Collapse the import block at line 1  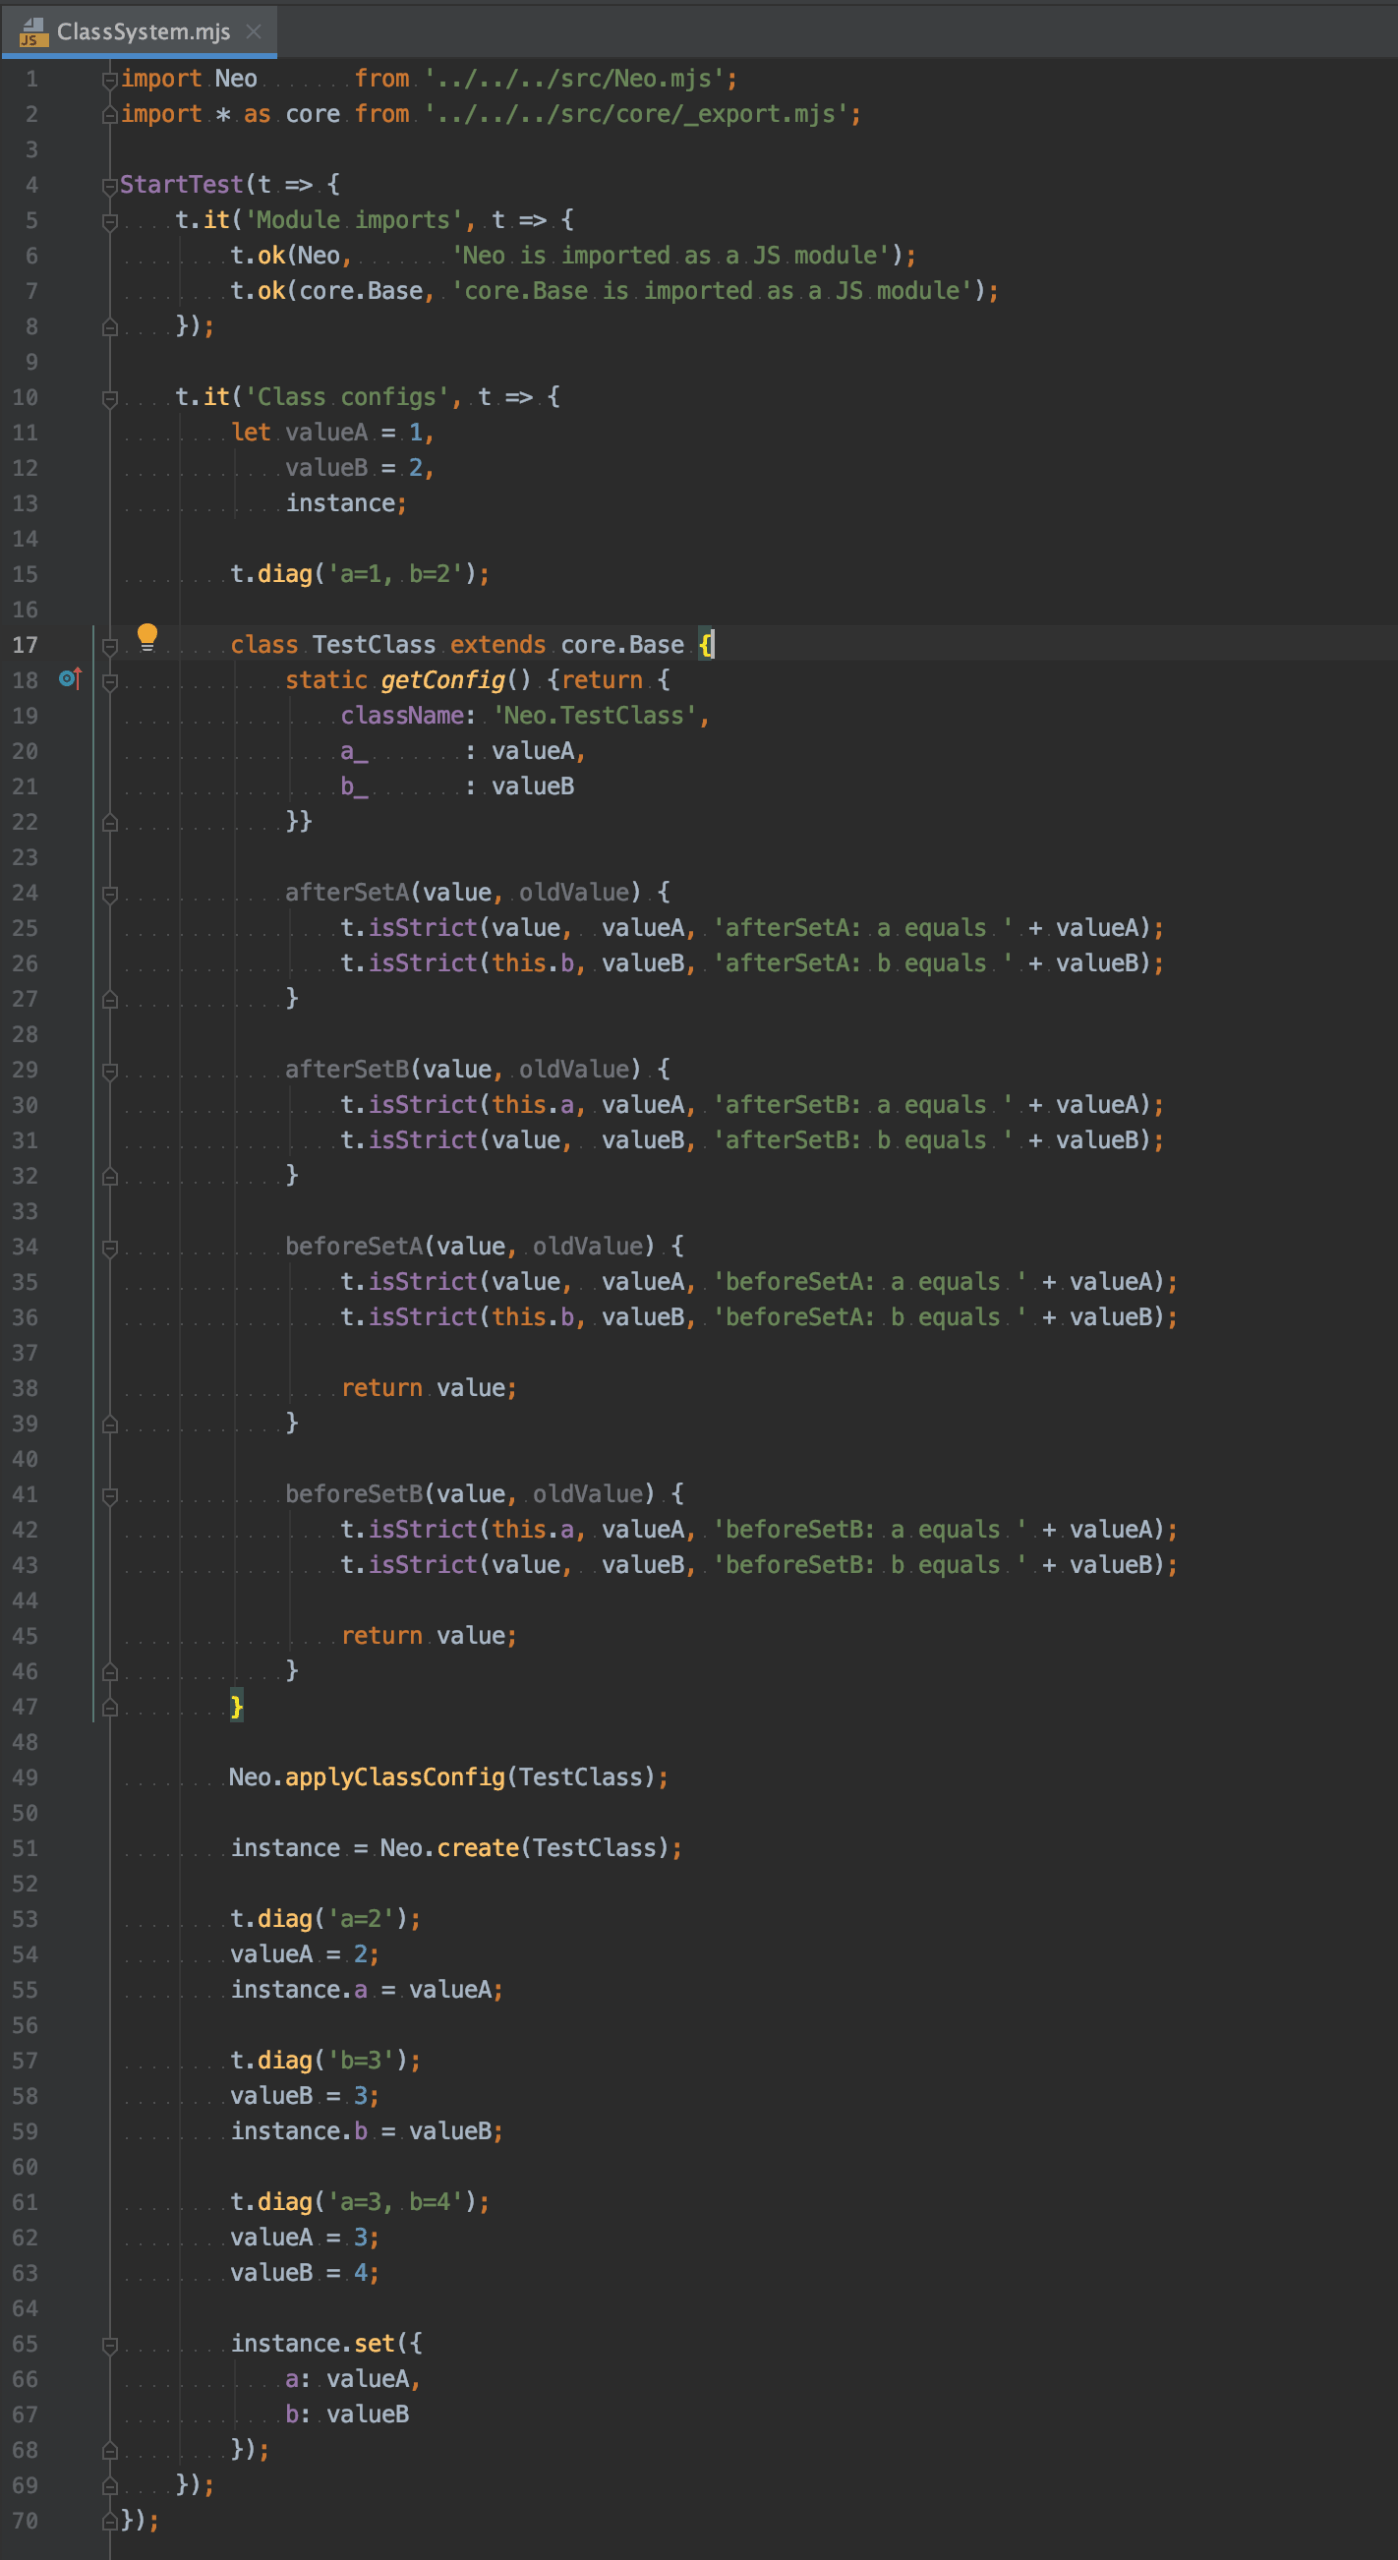pyautogui.click(x=110, y=79)
